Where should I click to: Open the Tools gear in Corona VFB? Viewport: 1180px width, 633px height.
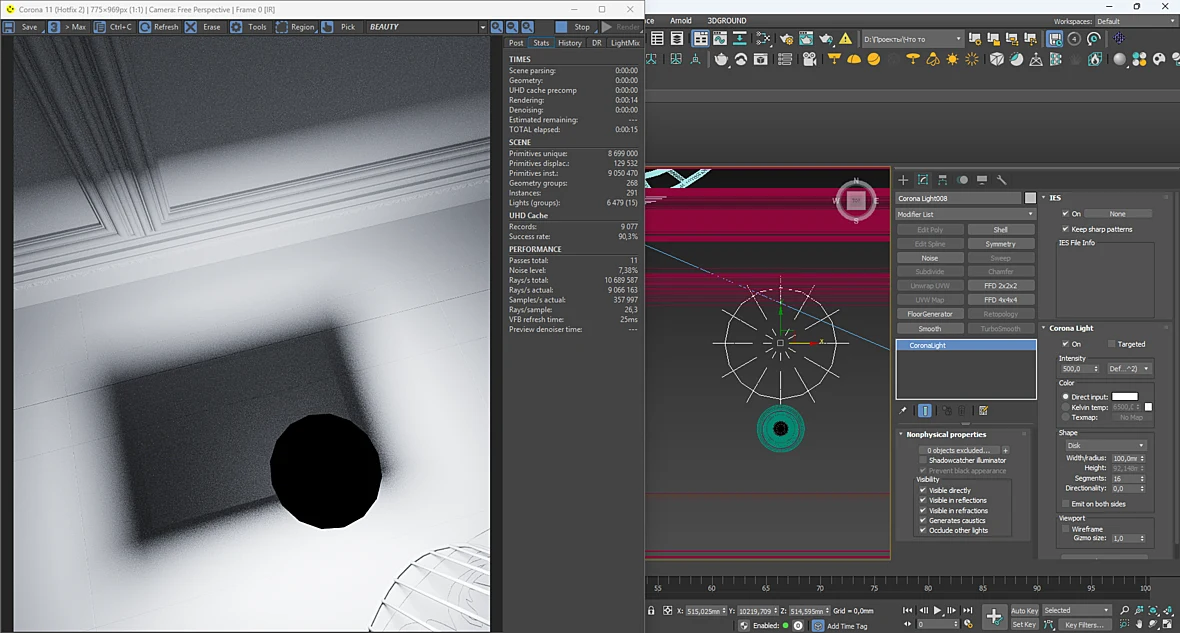click(x=236, y=26)
